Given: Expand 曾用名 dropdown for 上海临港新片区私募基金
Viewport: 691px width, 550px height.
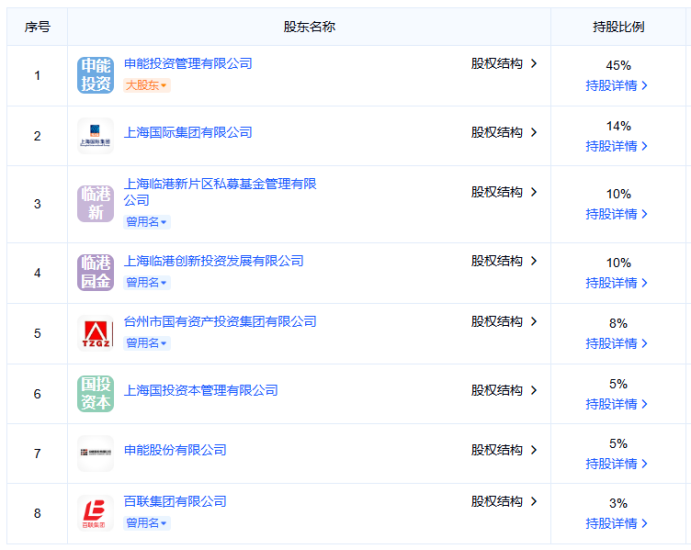Looking at the screenshot, I should (147, 222).
